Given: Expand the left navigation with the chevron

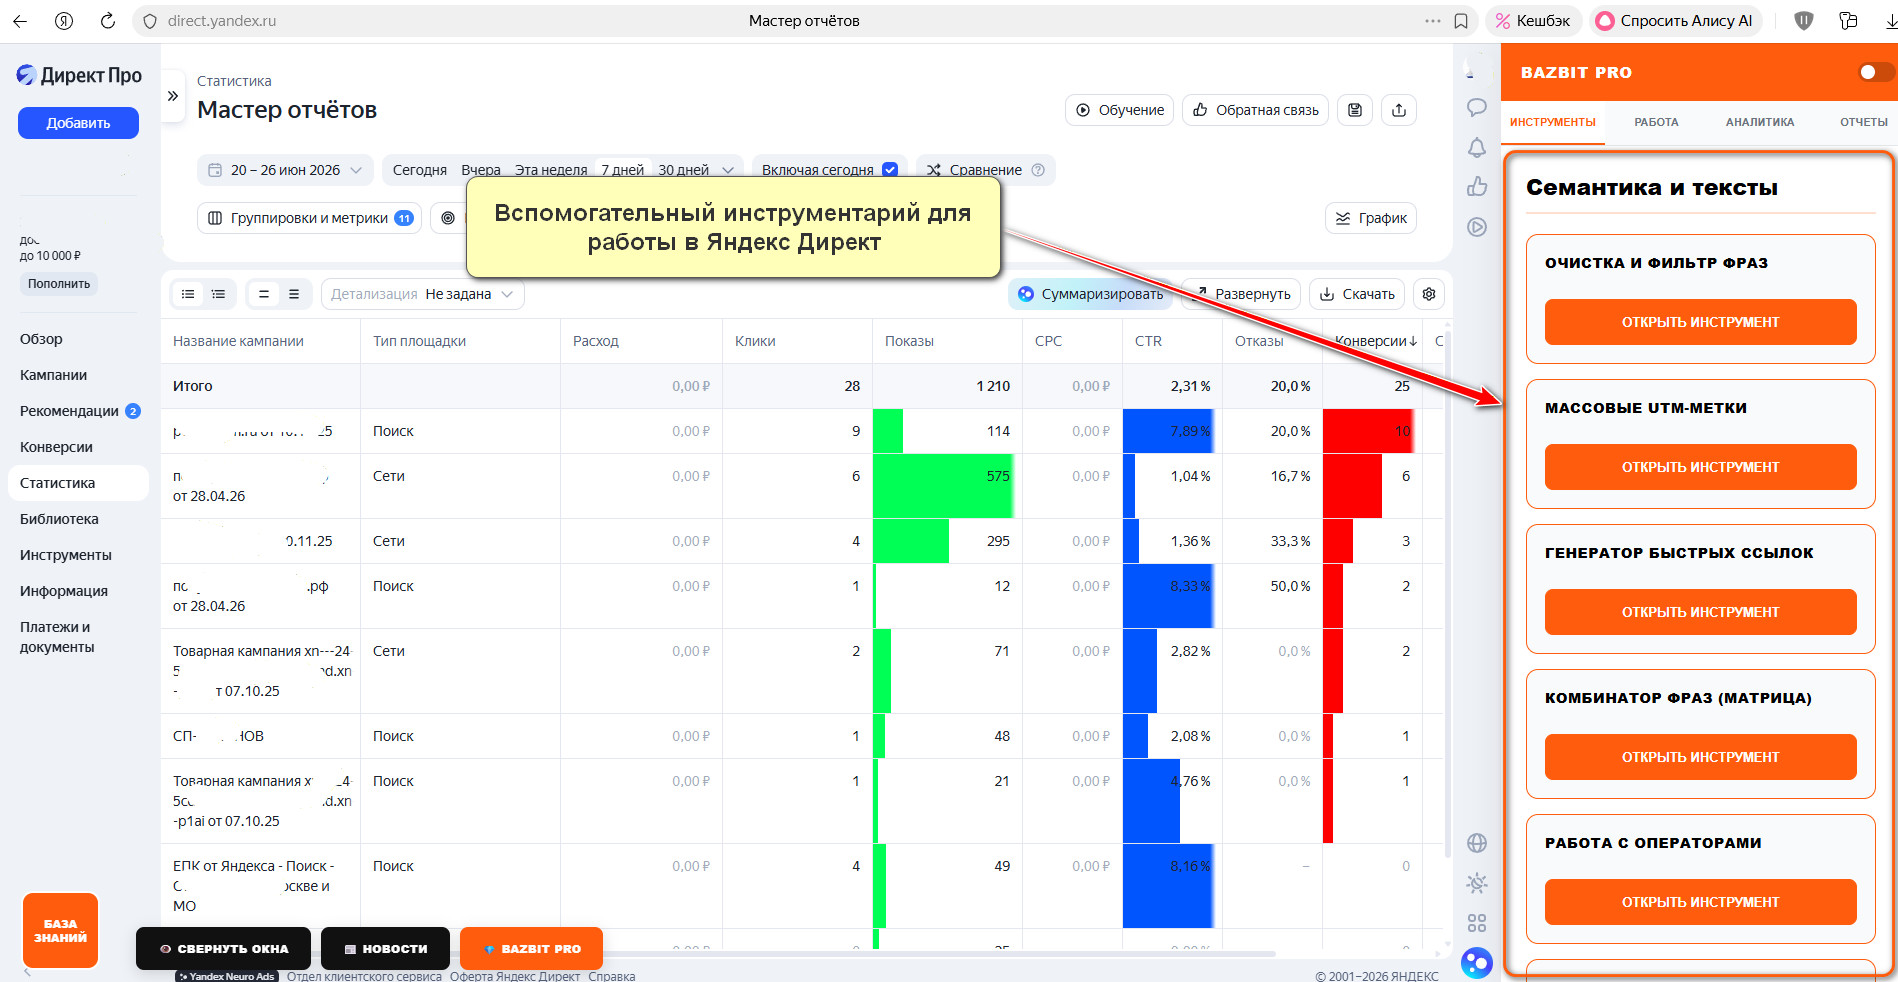Looking at the screenshot, I should point(173,96).
